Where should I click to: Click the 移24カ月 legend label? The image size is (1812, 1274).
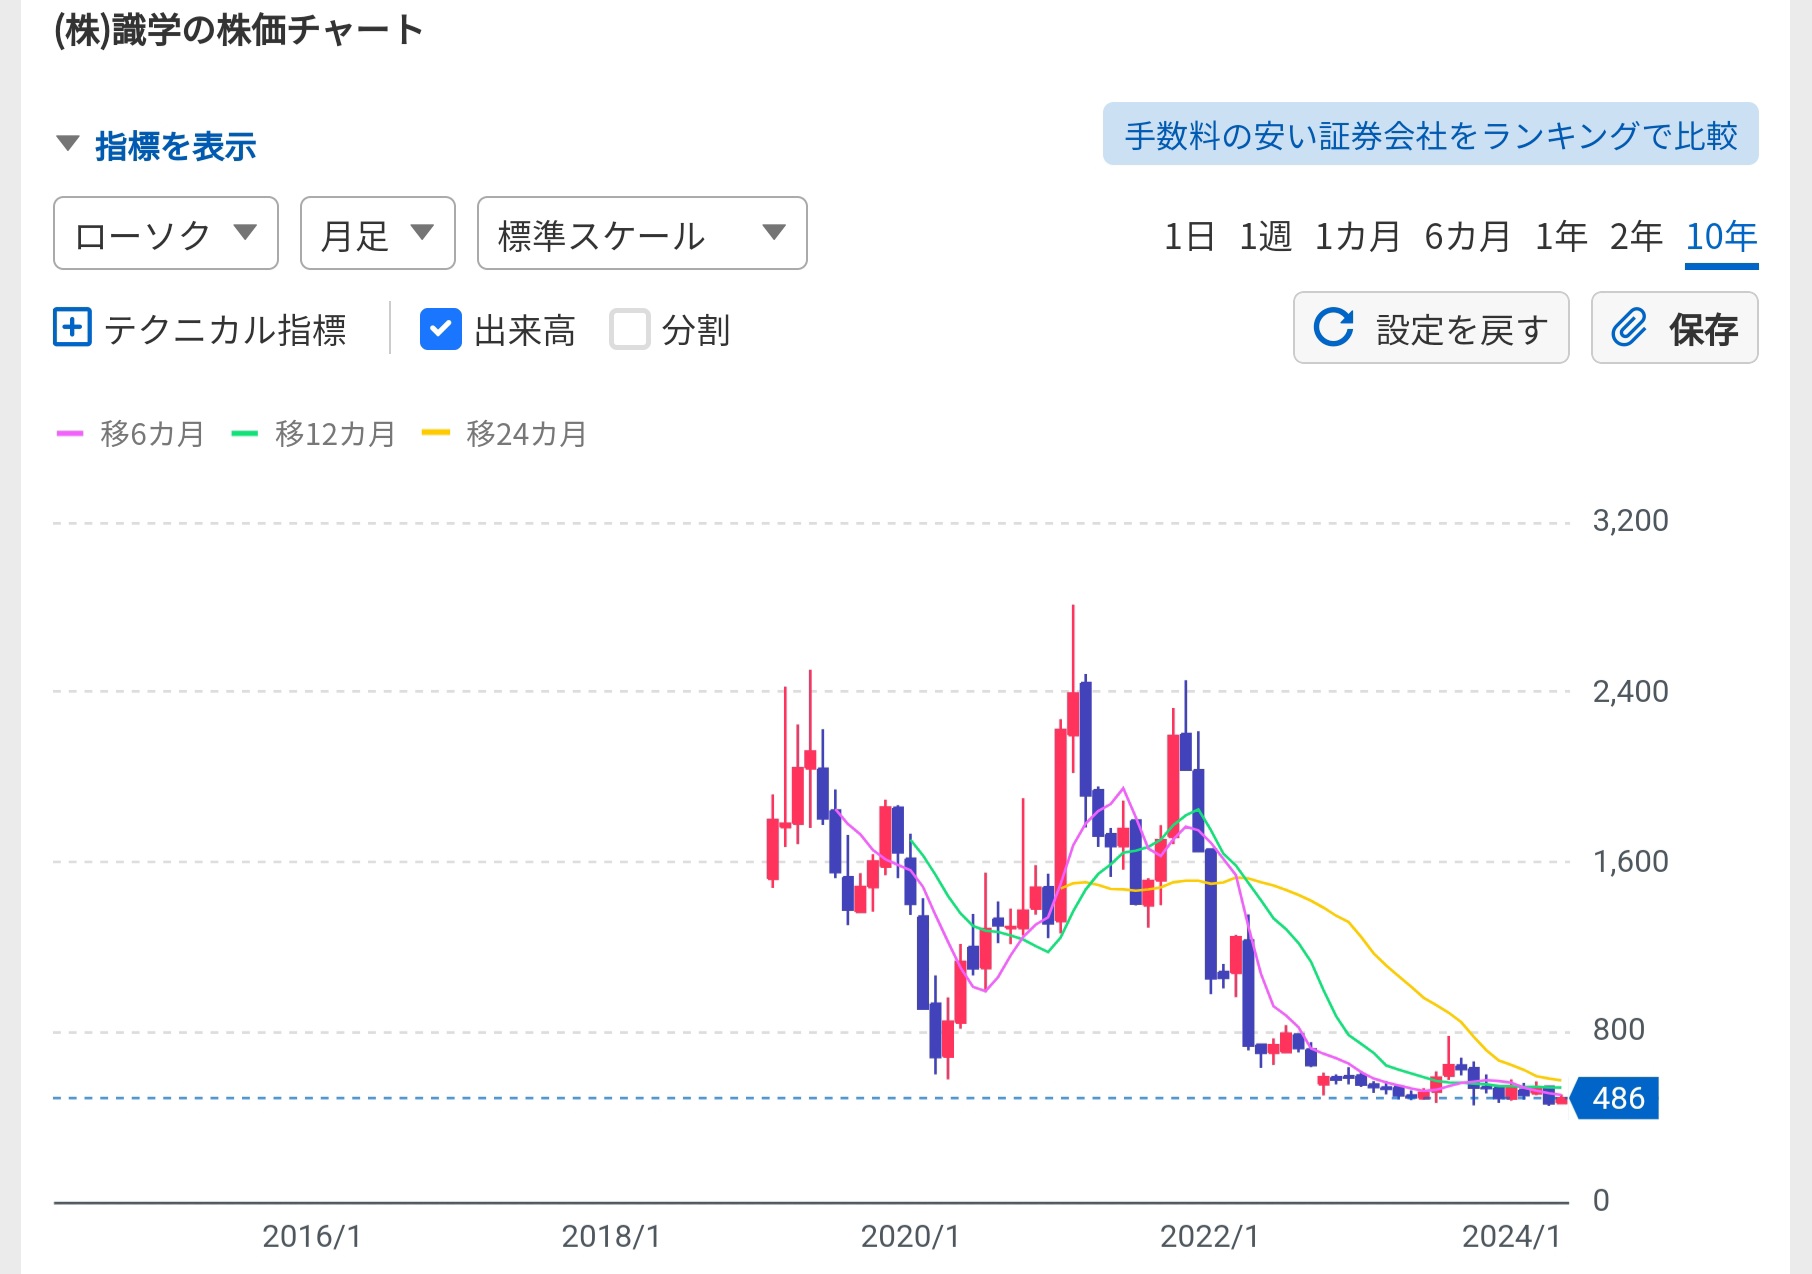point(527,434)
